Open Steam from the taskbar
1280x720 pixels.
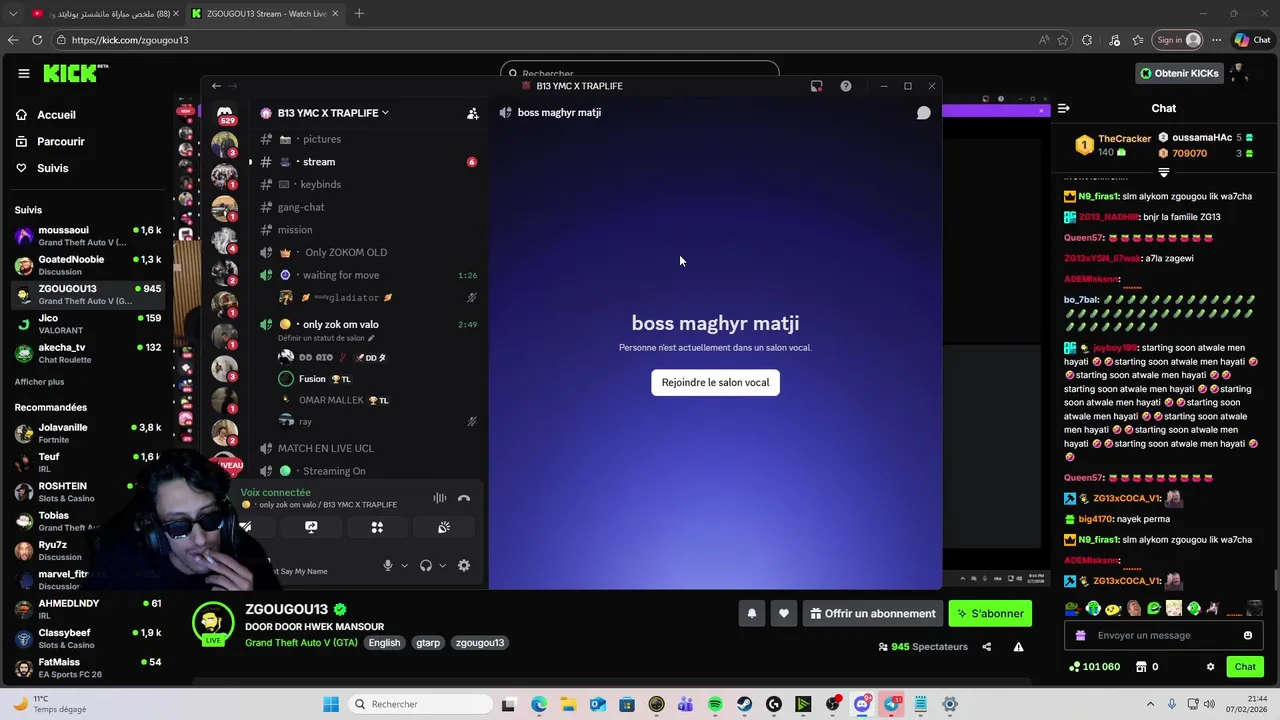744,704
